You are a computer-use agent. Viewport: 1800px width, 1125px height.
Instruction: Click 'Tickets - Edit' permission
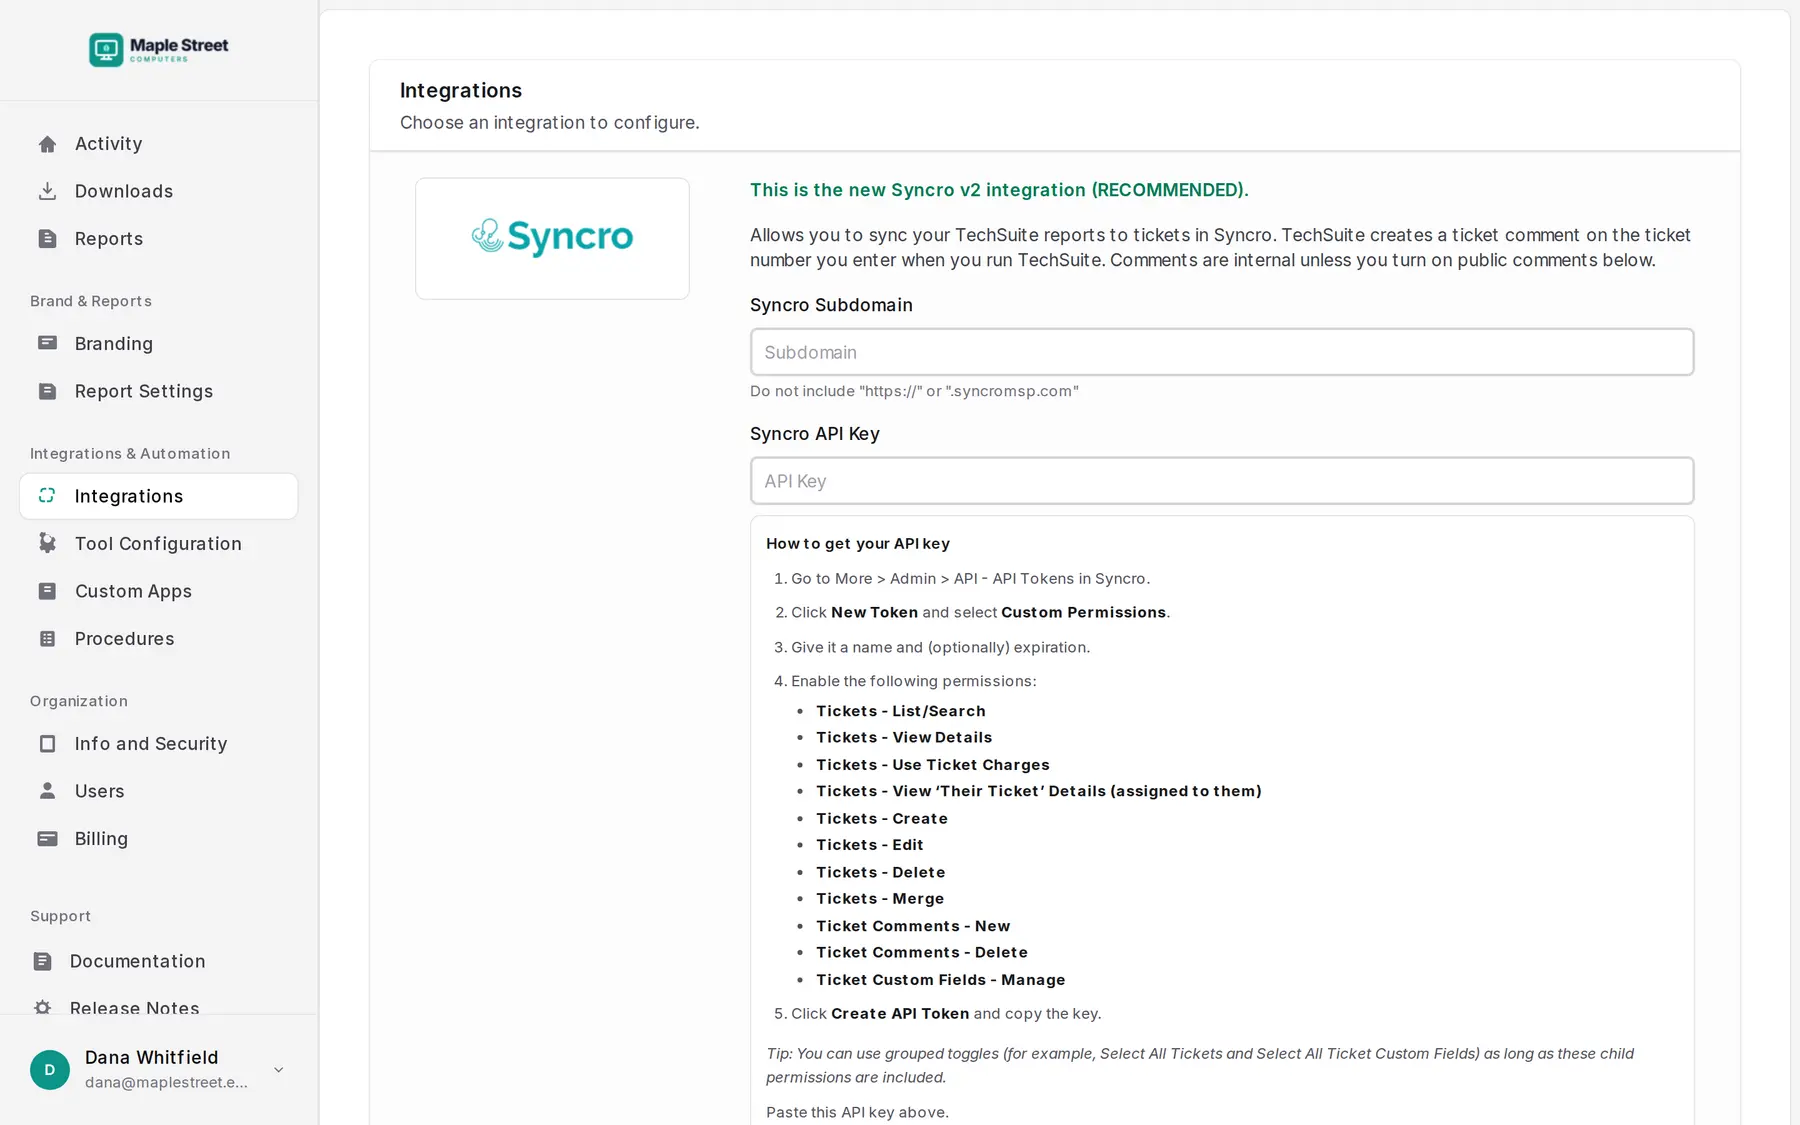870,845
